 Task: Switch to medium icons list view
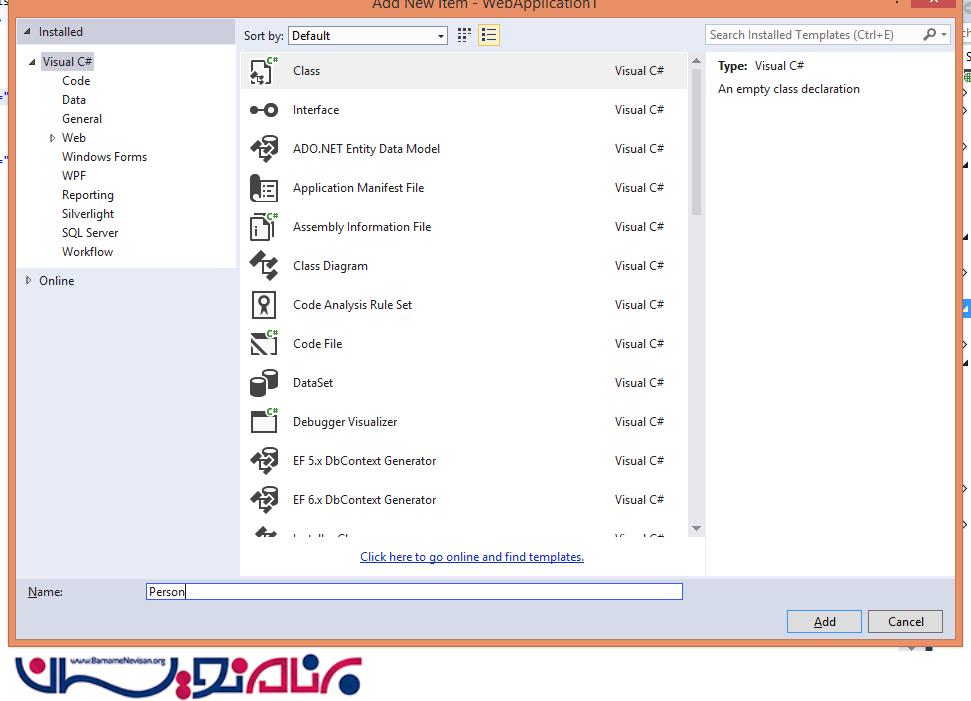tap(488, 35)
